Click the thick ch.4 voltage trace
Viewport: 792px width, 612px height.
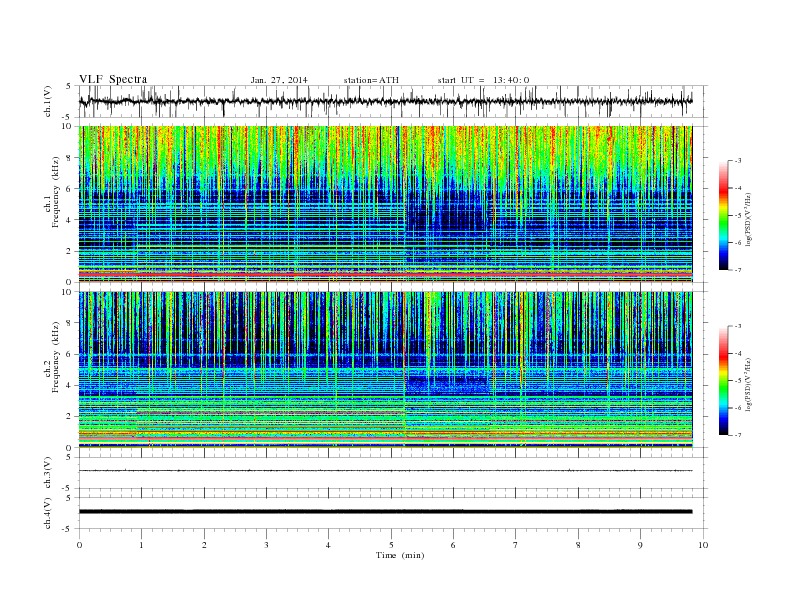point(385,512)
